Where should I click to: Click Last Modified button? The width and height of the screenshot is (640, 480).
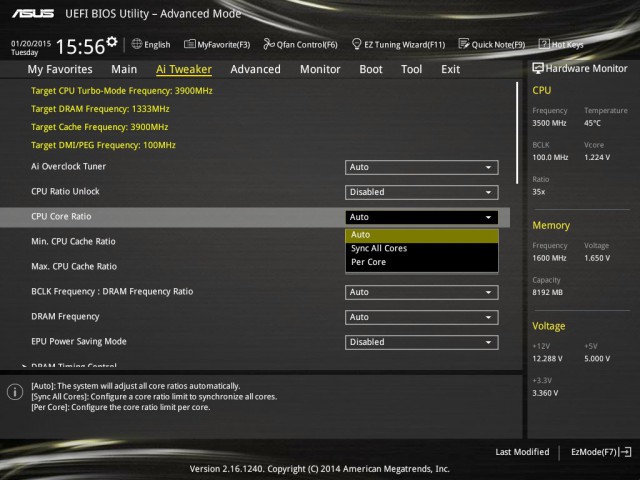pos(522,452)
